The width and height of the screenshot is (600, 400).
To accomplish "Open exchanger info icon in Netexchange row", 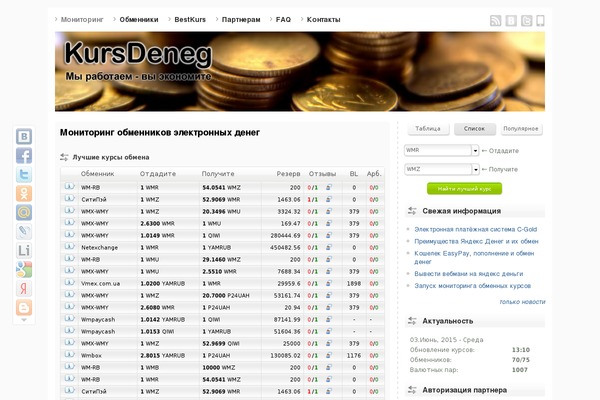I will point(69,247).
